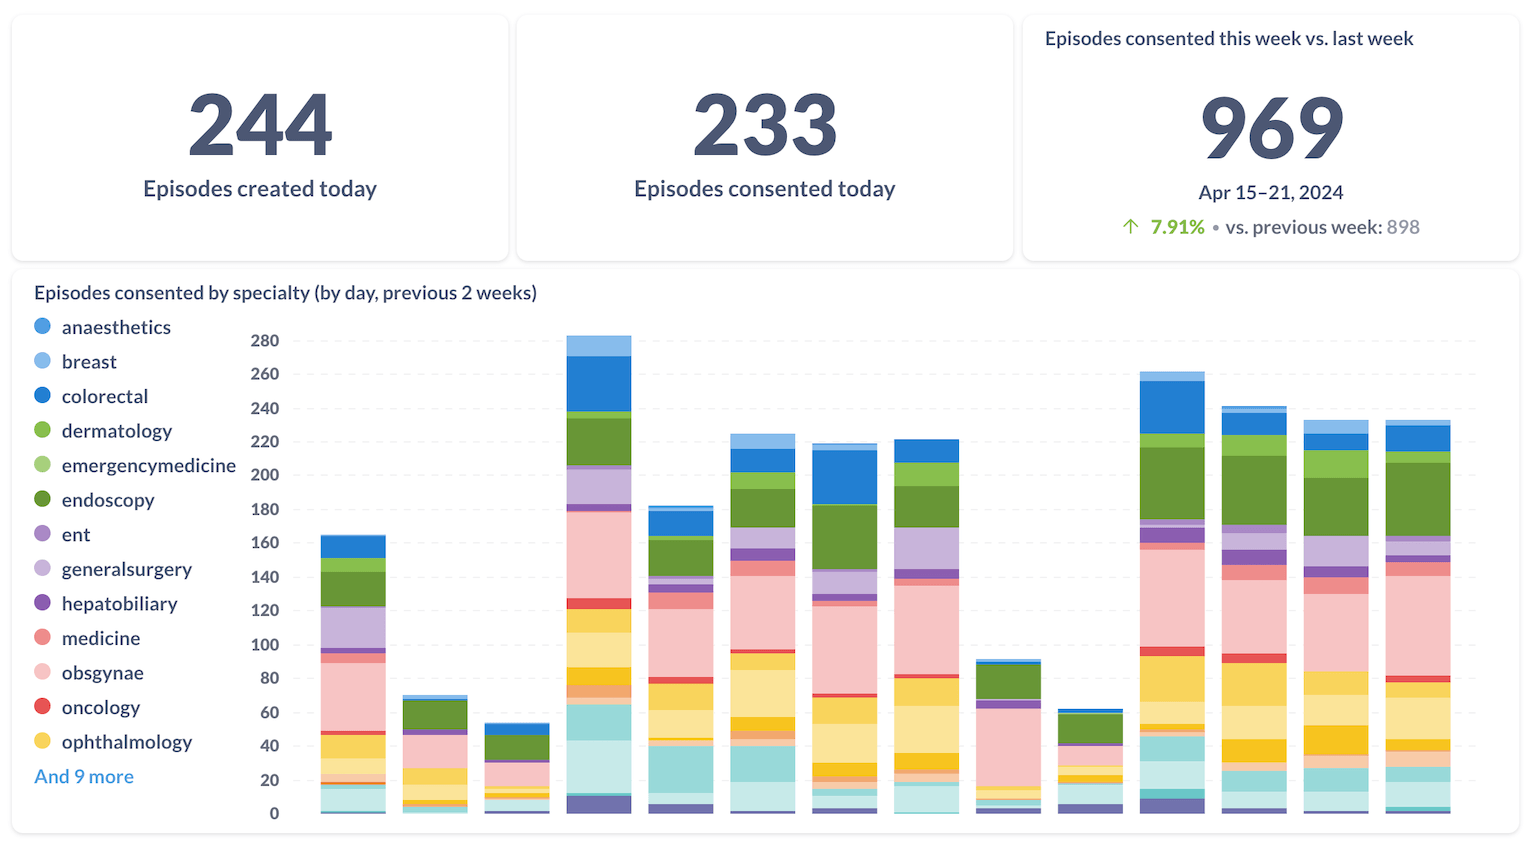
Task: Click the anaesthetics legend label
Action: pos(116,327)
